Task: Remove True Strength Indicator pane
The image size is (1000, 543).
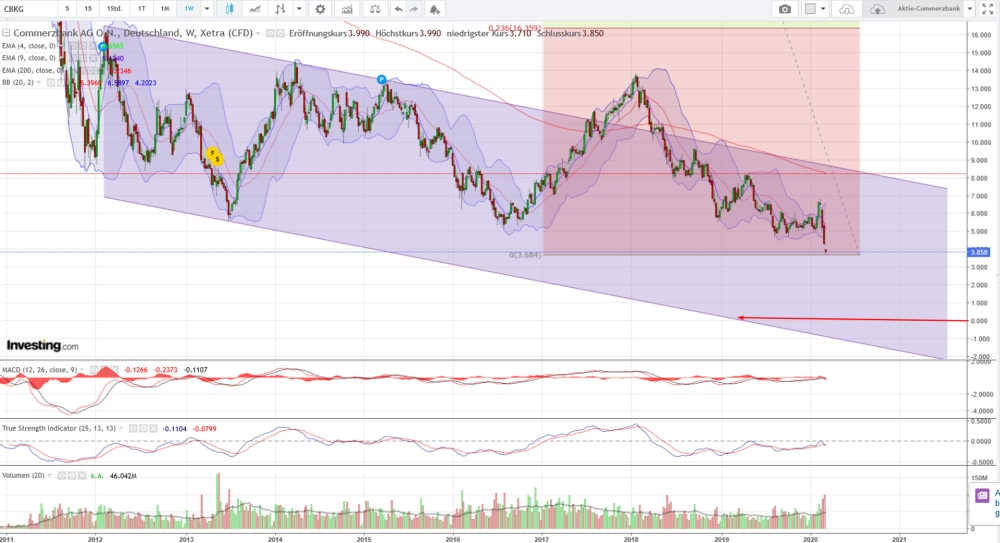Action: pos(153,428)
